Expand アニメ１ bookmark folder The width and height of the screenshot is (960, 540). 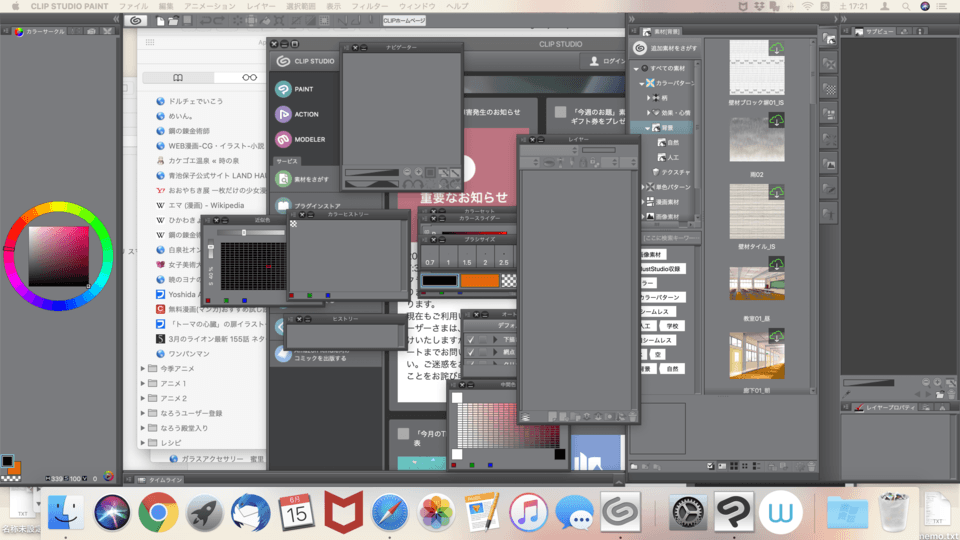[143, 383]
